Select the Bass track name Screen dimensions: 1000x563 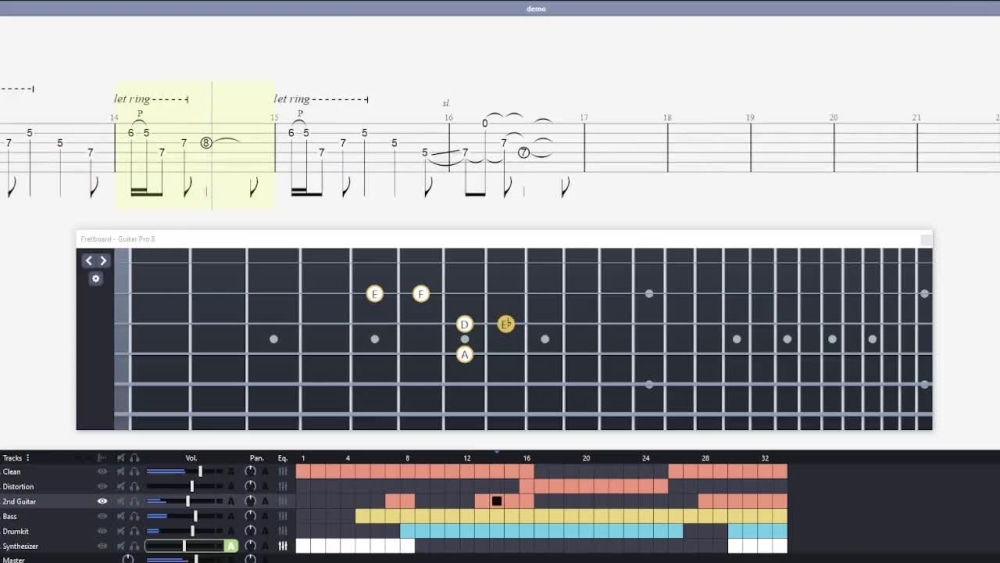pyautogui.click(x=10, y=516)
